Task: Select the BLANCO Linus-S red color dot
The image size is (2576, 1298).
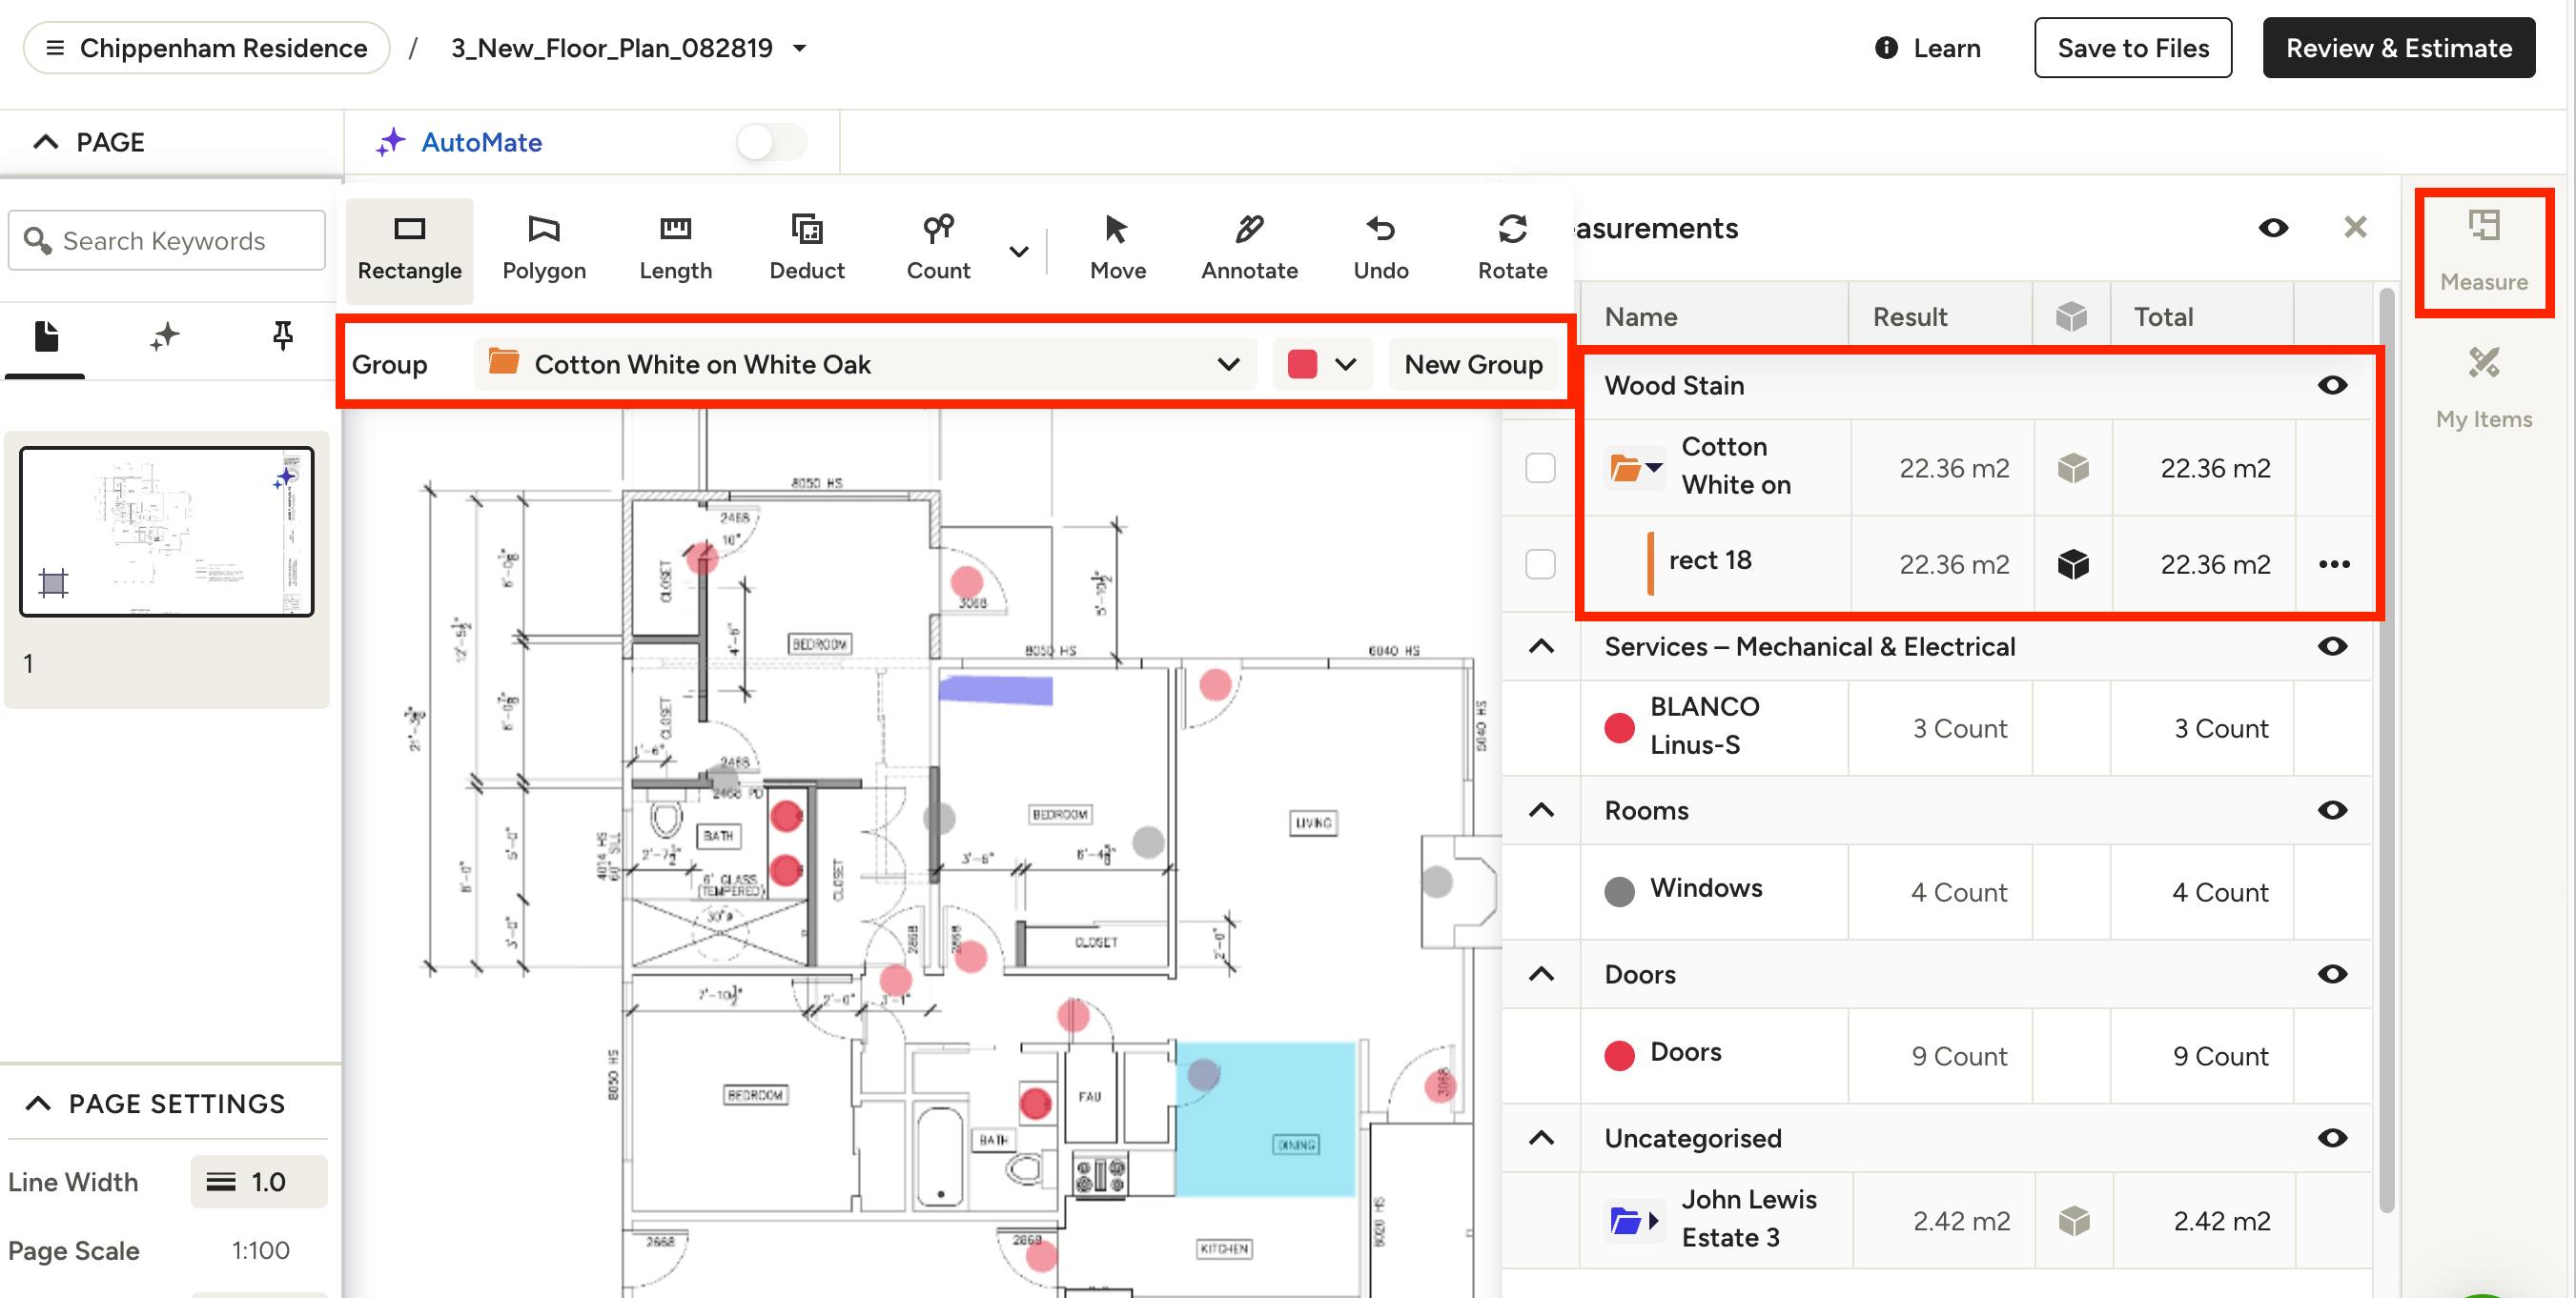Action: click(x=1619, y=727)
